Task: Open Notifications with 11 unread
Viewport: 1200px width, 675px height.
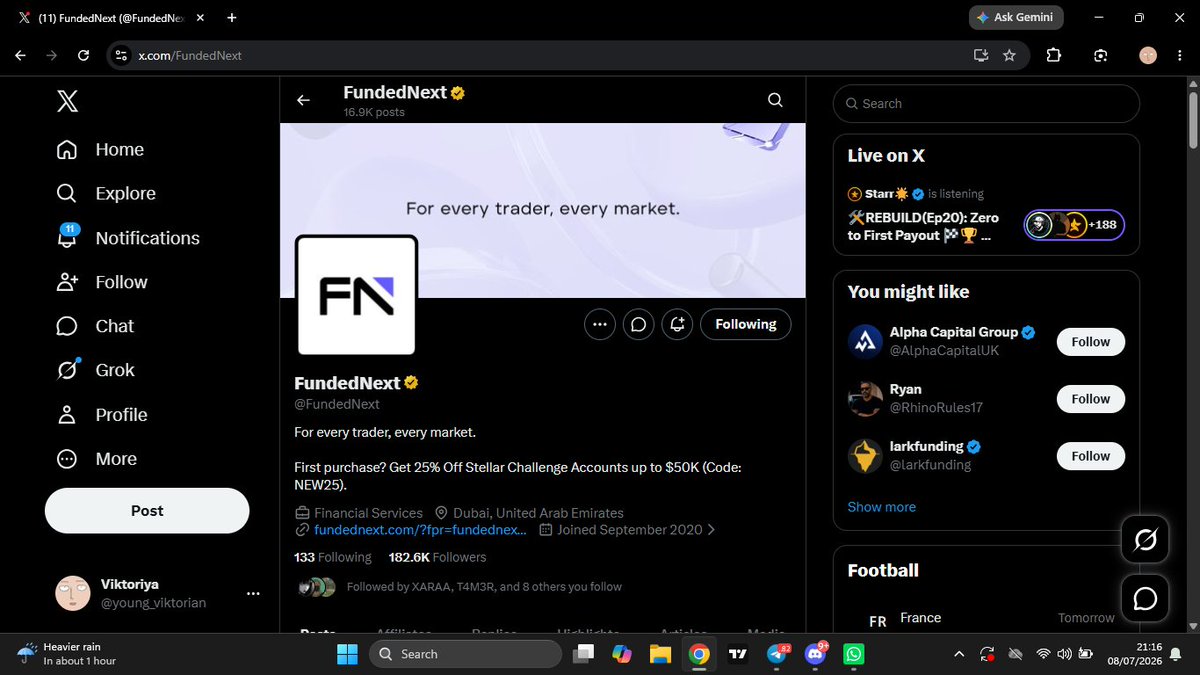Action: (x=128, y=238)
